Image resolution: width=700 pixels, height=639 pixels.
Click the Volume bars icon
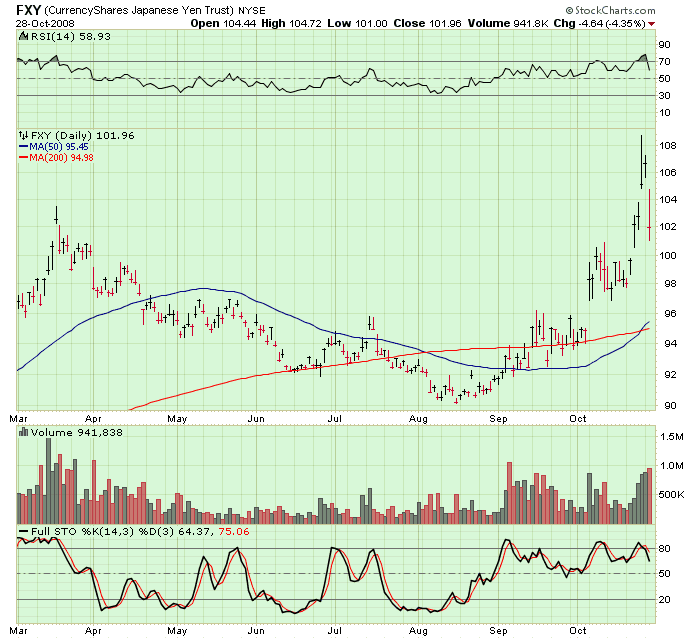click(x=23, y=432)
